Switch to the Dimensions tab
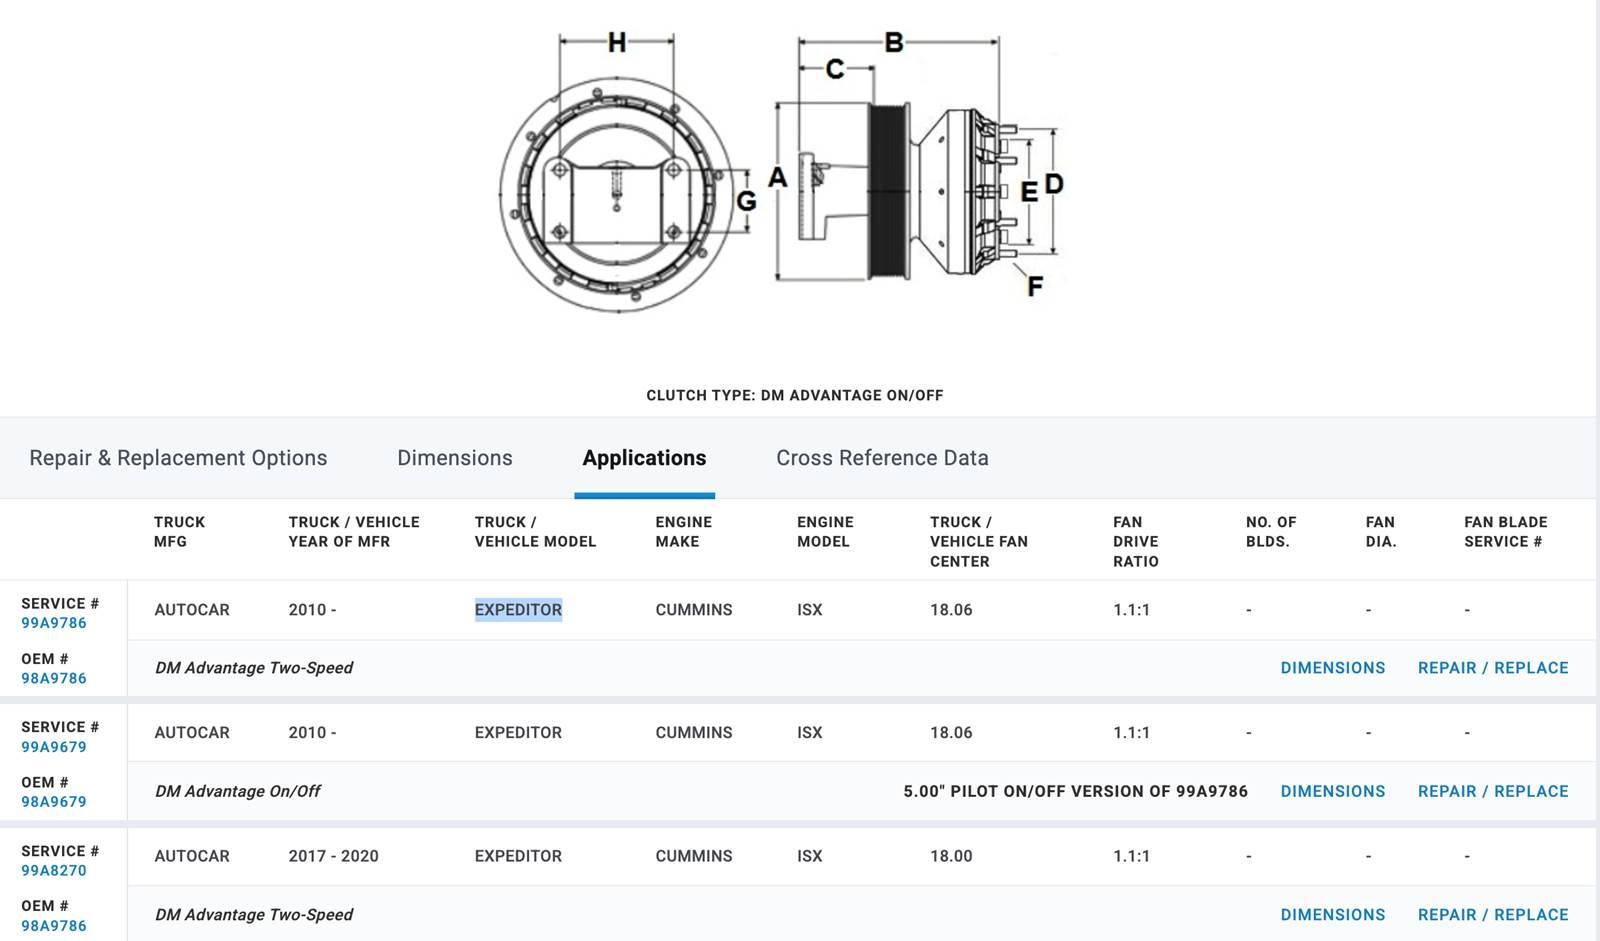The height and width of the screenshot is (941, 1600). (x=455, y=458)
